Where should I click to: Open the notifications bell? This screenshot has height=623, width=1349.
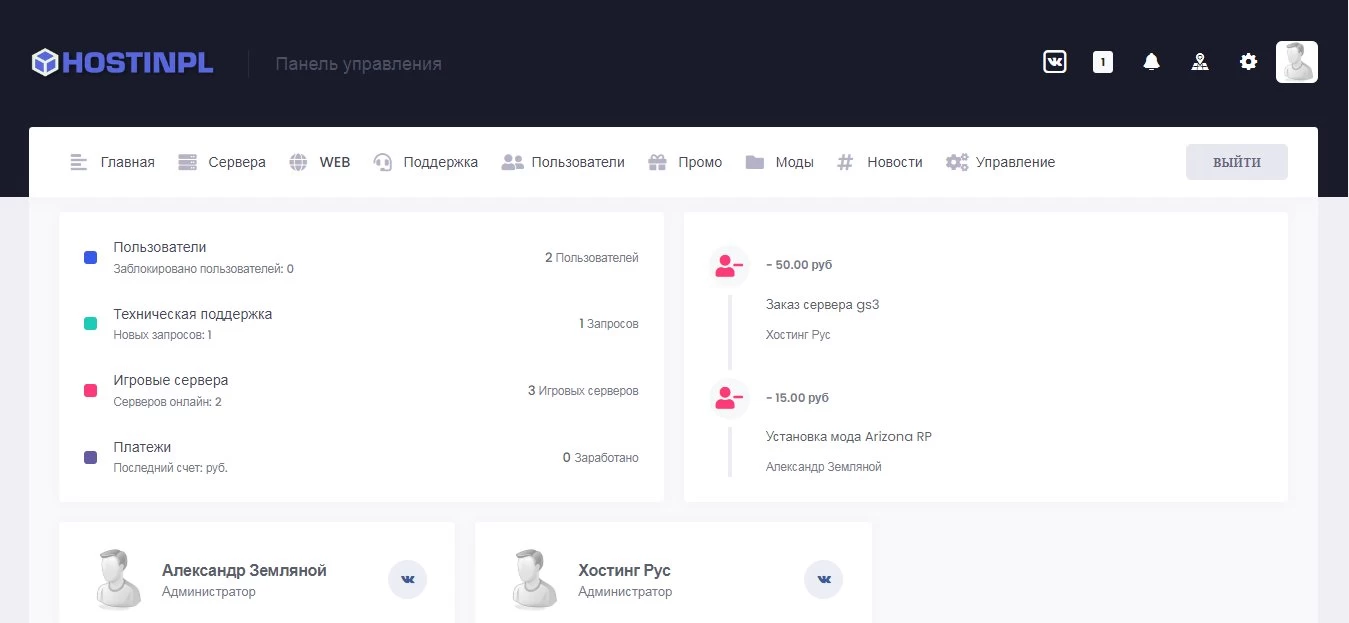coord(1151,62)
